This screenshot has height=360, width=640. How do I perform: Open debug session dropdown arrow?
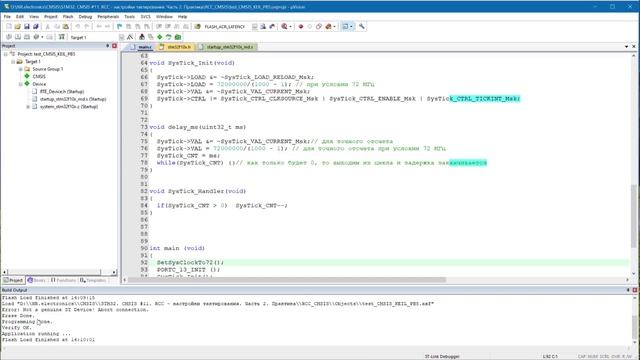(x=291, y=27)
